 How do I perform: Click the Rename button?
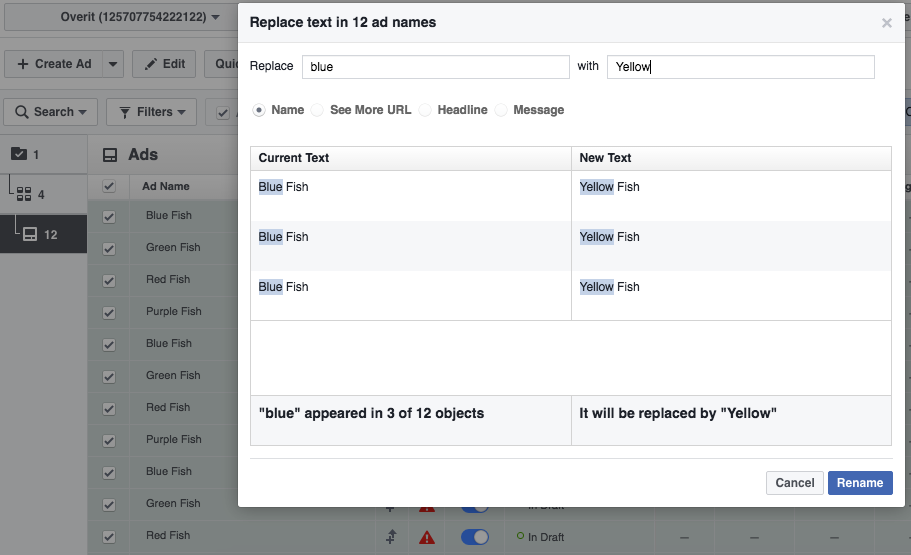tap(859, 483)
